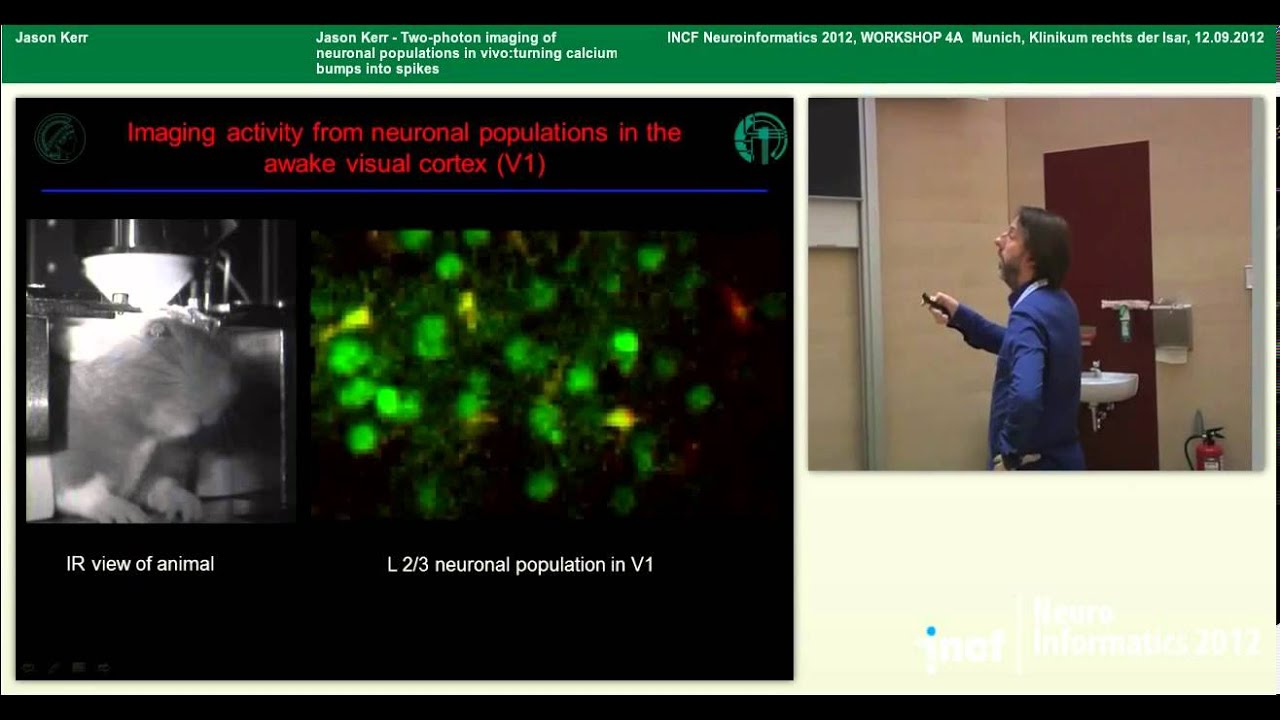
Task: Click the speaker camera video panel
Action: tap(1036, 284)
